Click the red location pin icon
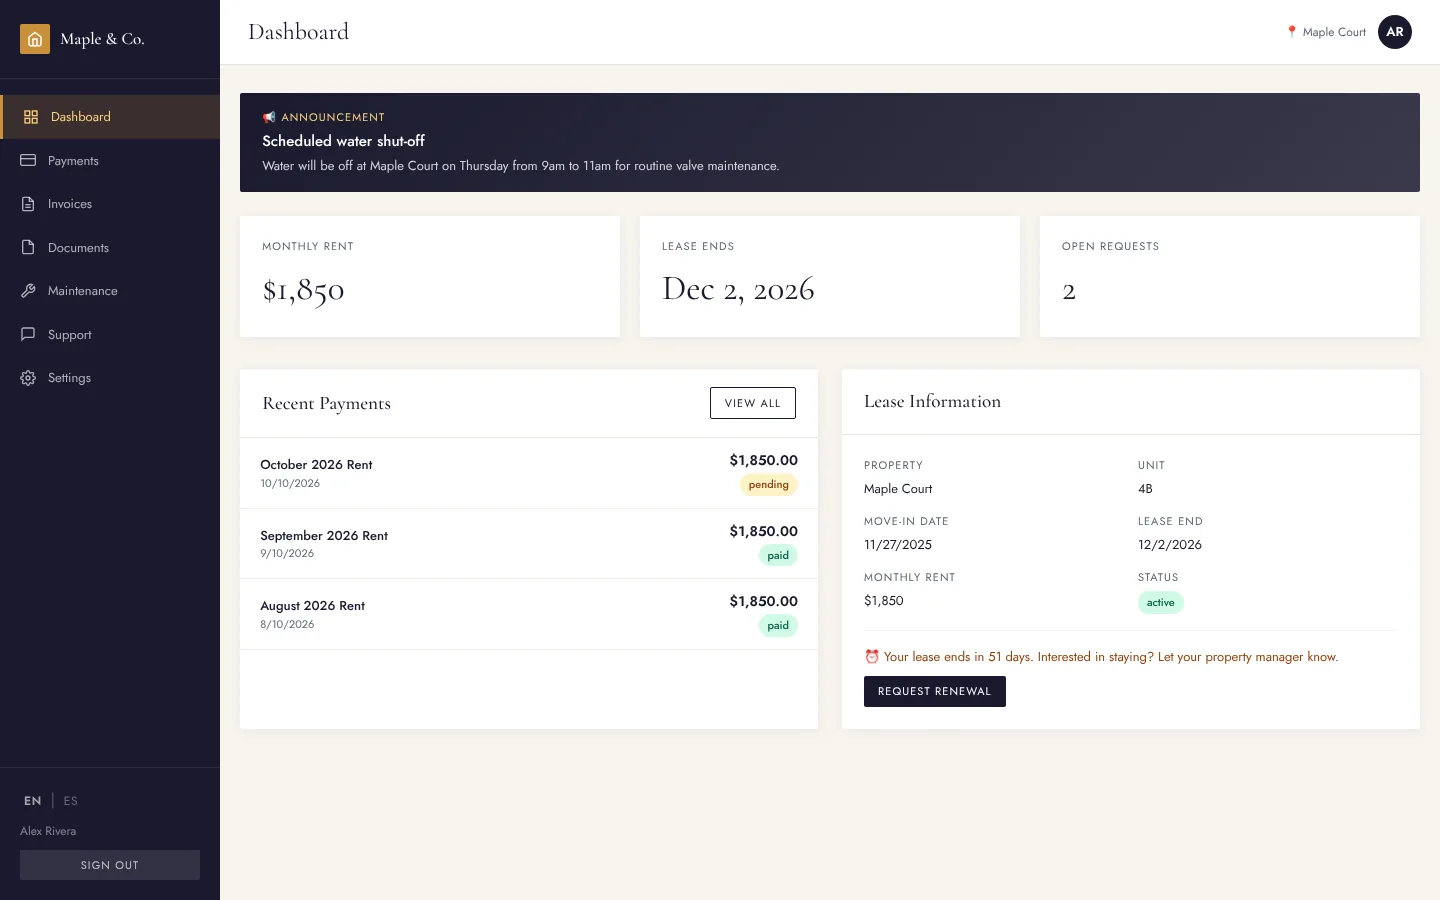The width and height of the screenshot is (1440, 900). pyautogui.click(x=1292, y=32)
